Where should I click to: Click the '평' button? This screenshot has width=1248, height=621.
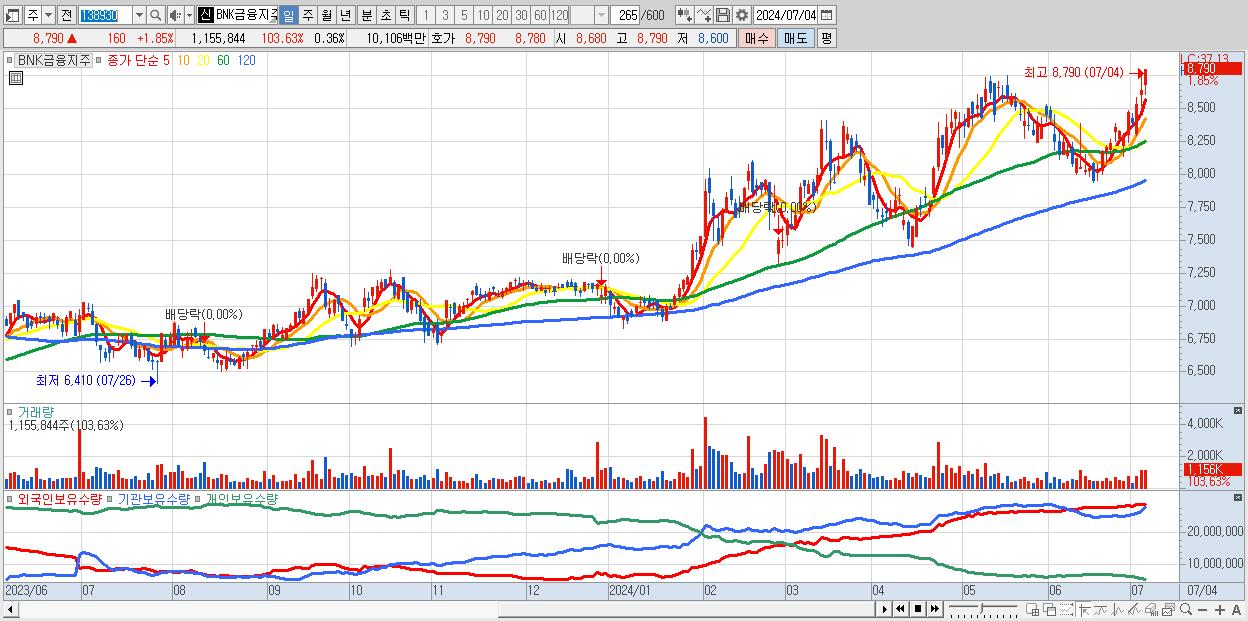point(826,38)
